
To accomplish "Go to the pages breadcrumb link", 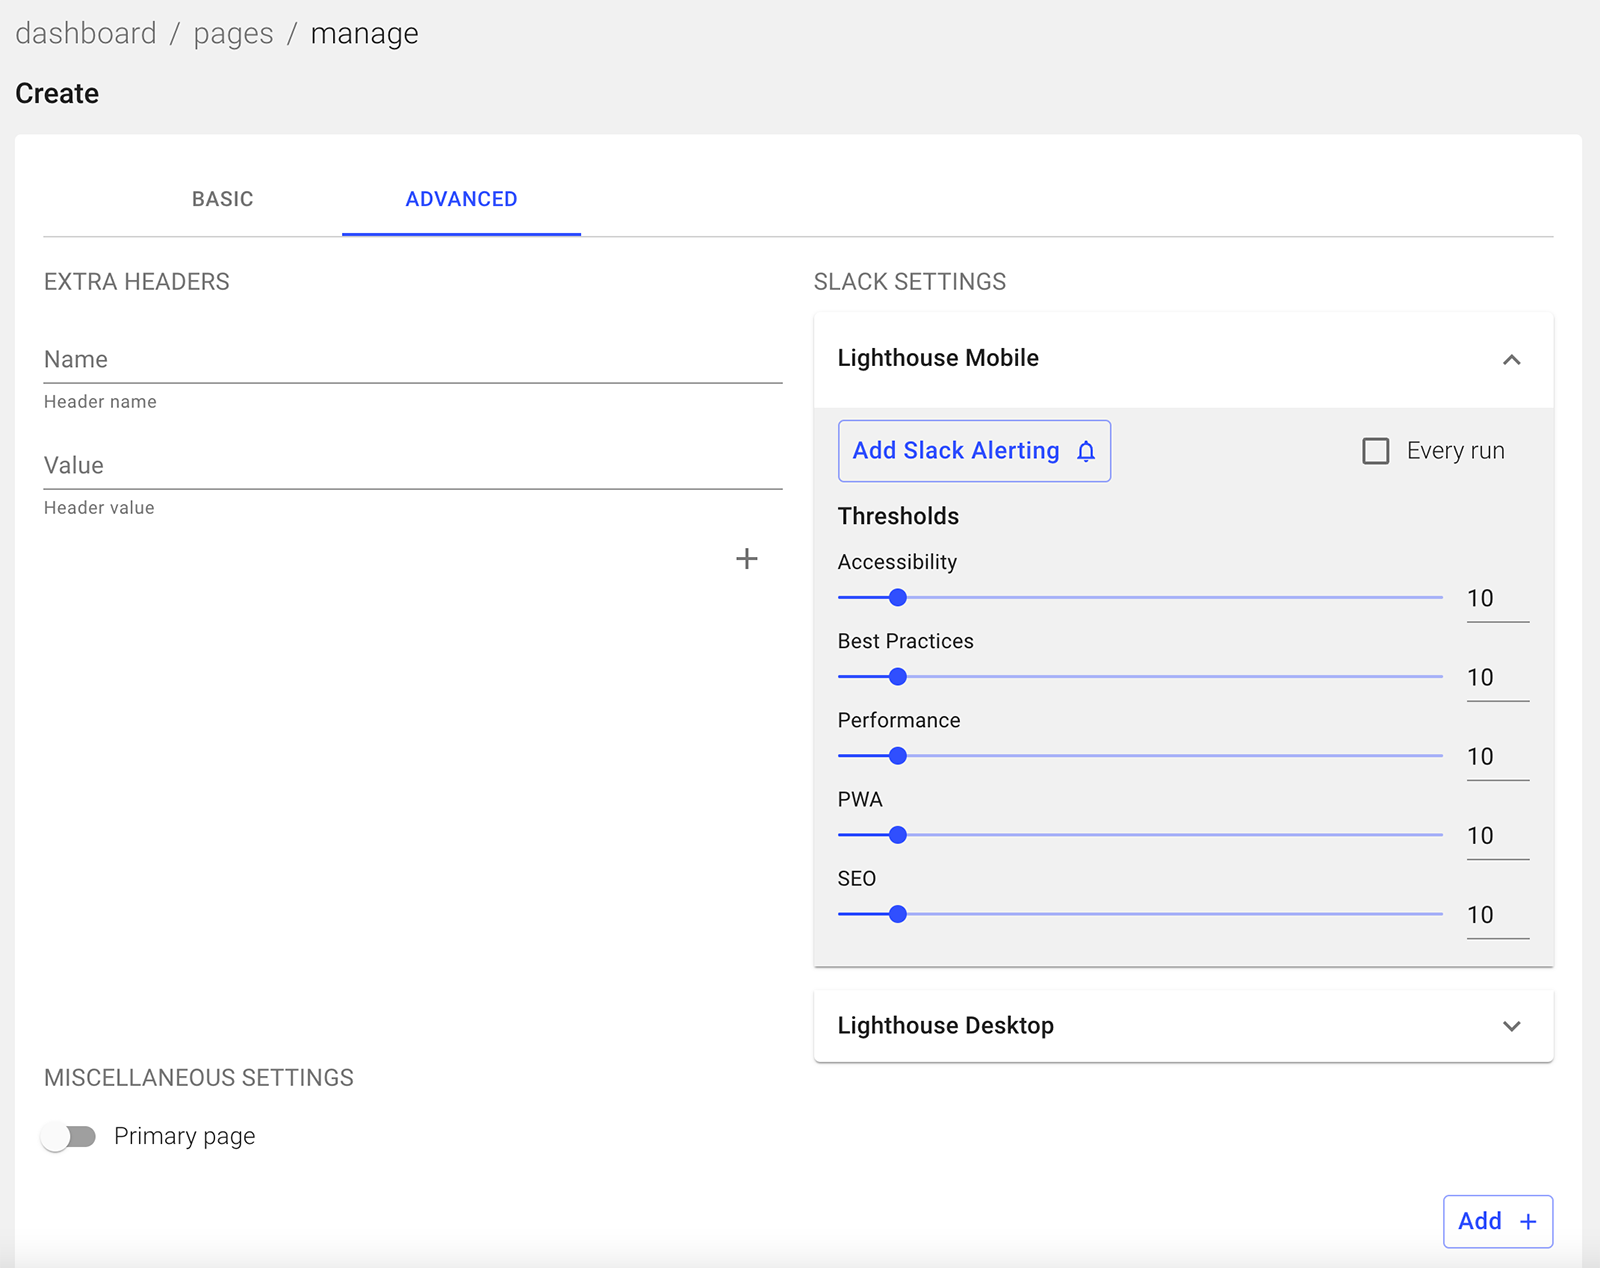I will click(x=233, y=33).
